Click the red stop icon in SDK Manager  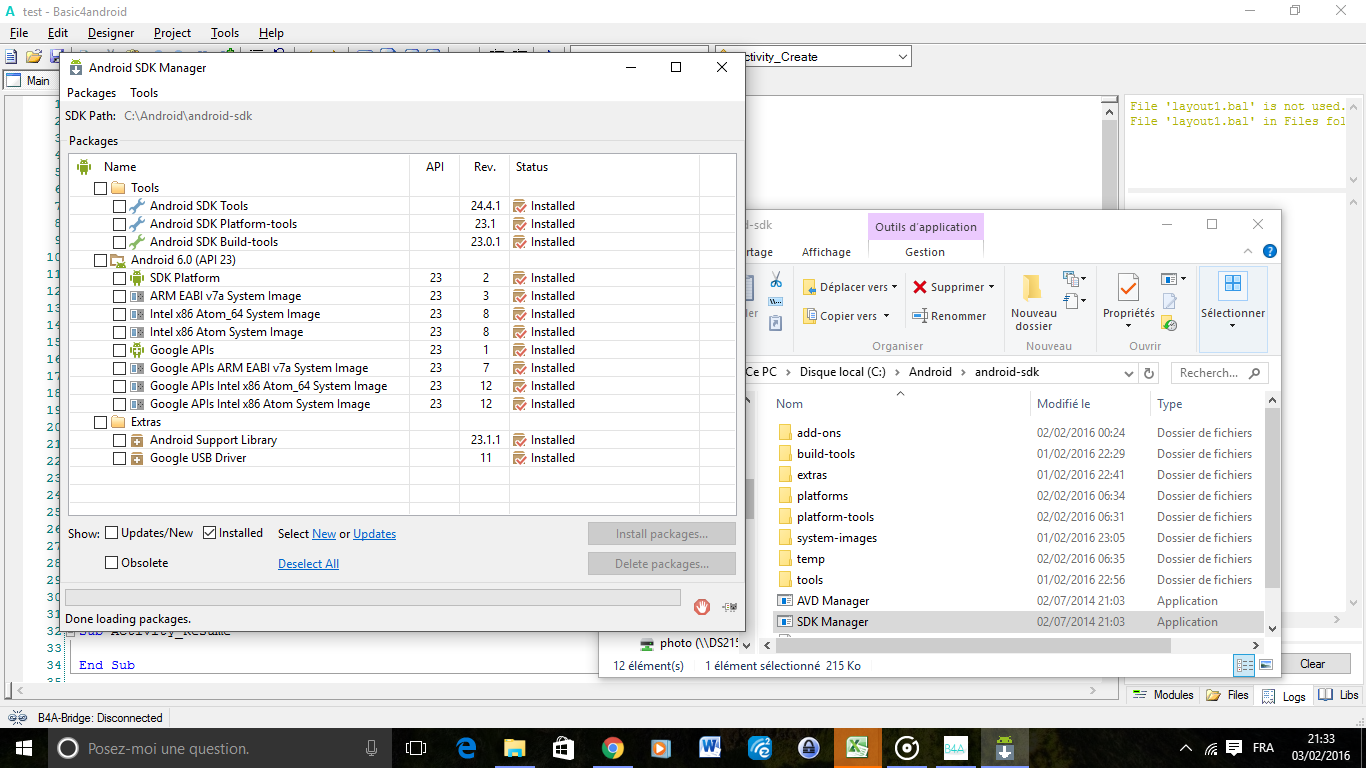click(702, 606)
